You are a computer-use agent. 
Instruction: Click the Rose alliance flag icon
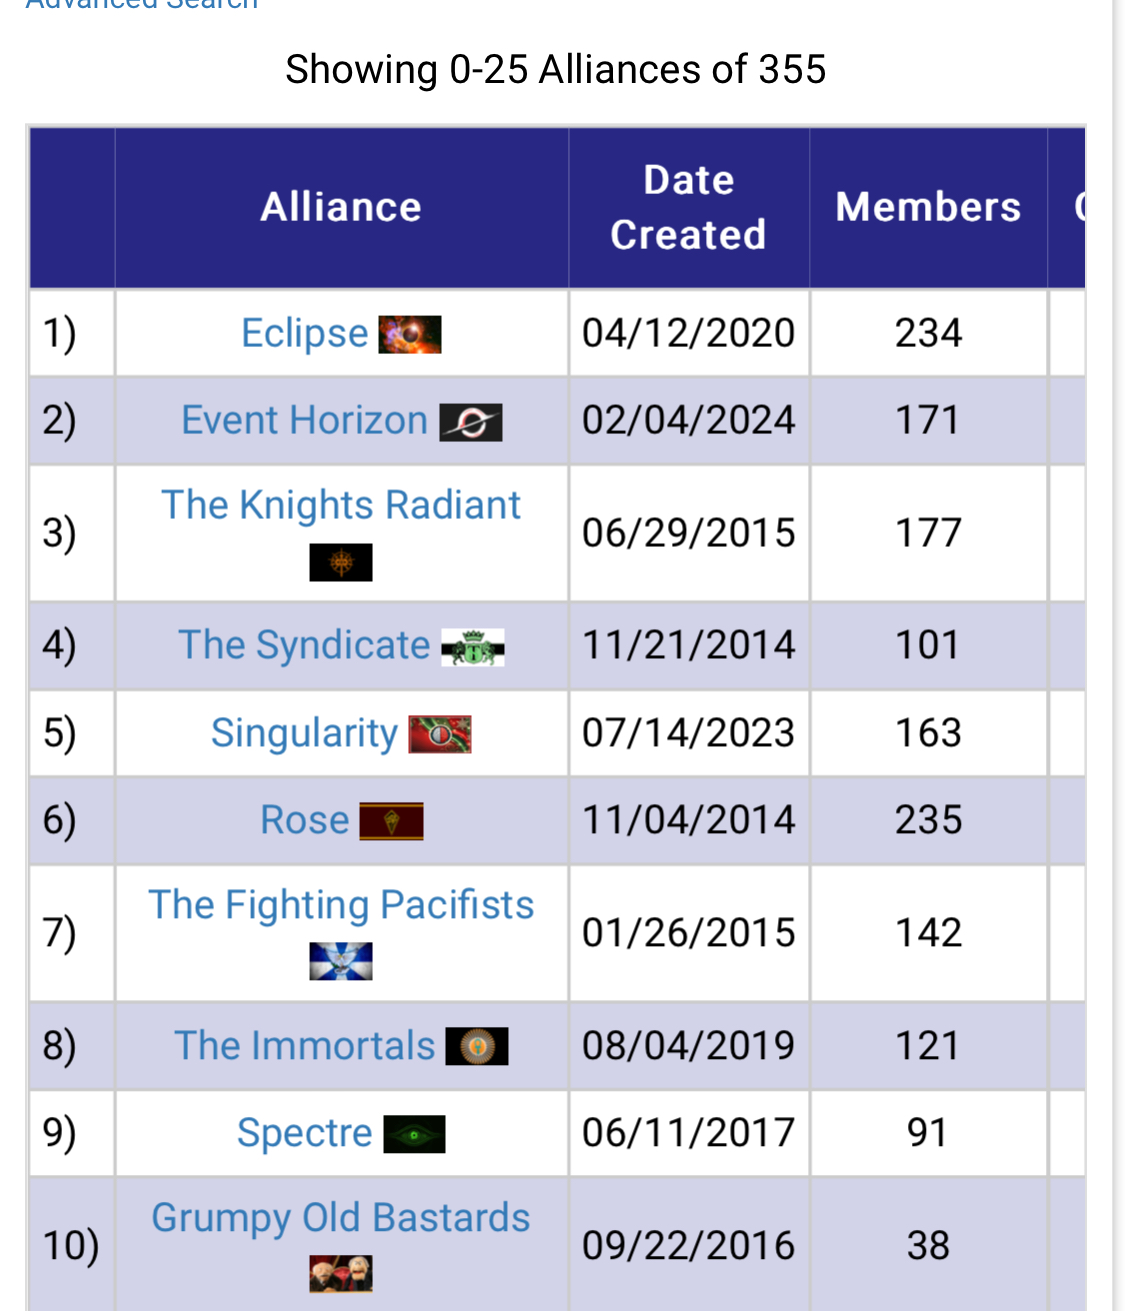[x=392, y=822]
